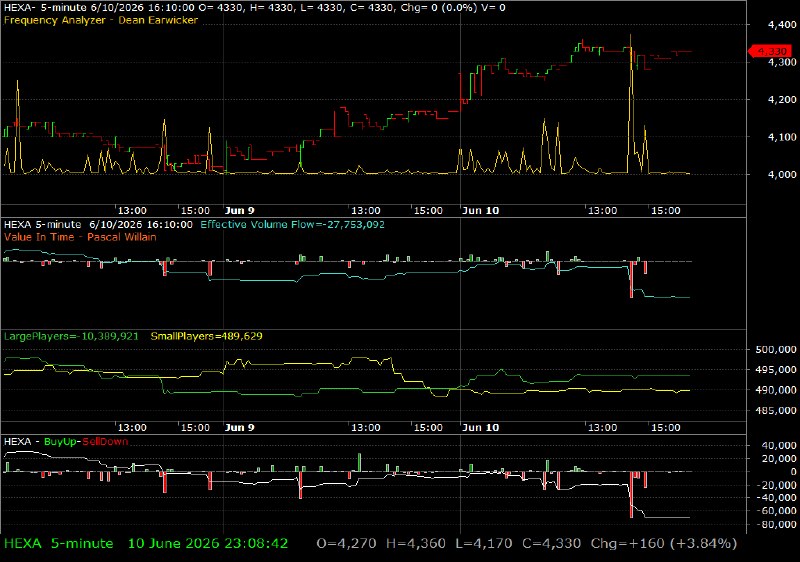This screenshot has height=562, width=800.
Task: Click the 490,000 axis label in players panel
Action: coord(776,390)
